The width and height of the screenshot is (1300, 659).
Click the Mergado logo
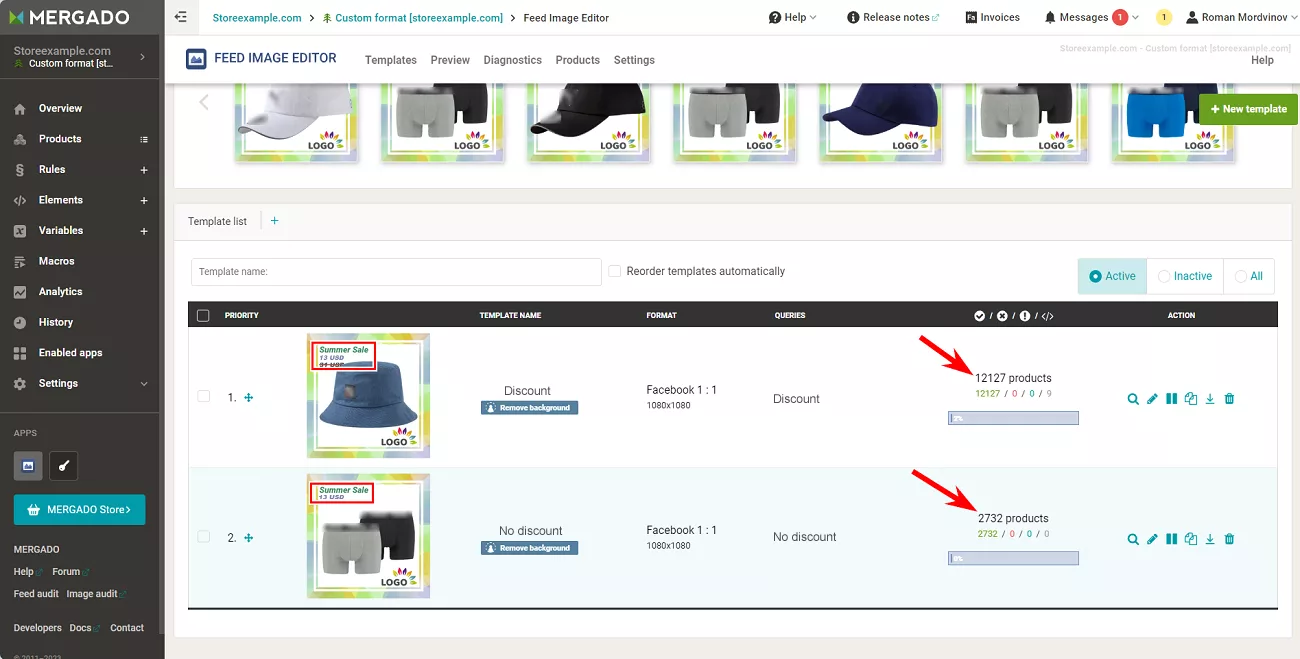click(67, 17)
